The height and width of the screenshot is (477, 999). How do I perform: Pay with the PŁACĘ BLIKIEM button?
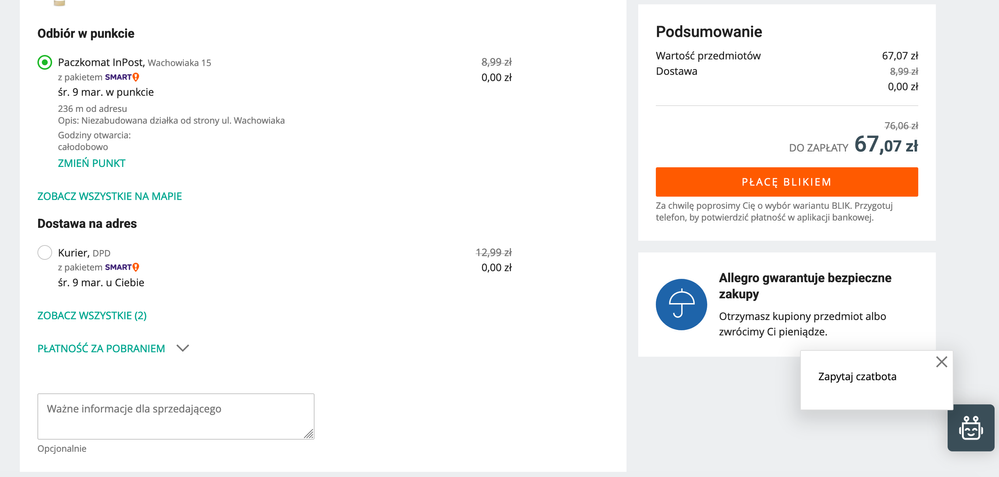(787, 182)
